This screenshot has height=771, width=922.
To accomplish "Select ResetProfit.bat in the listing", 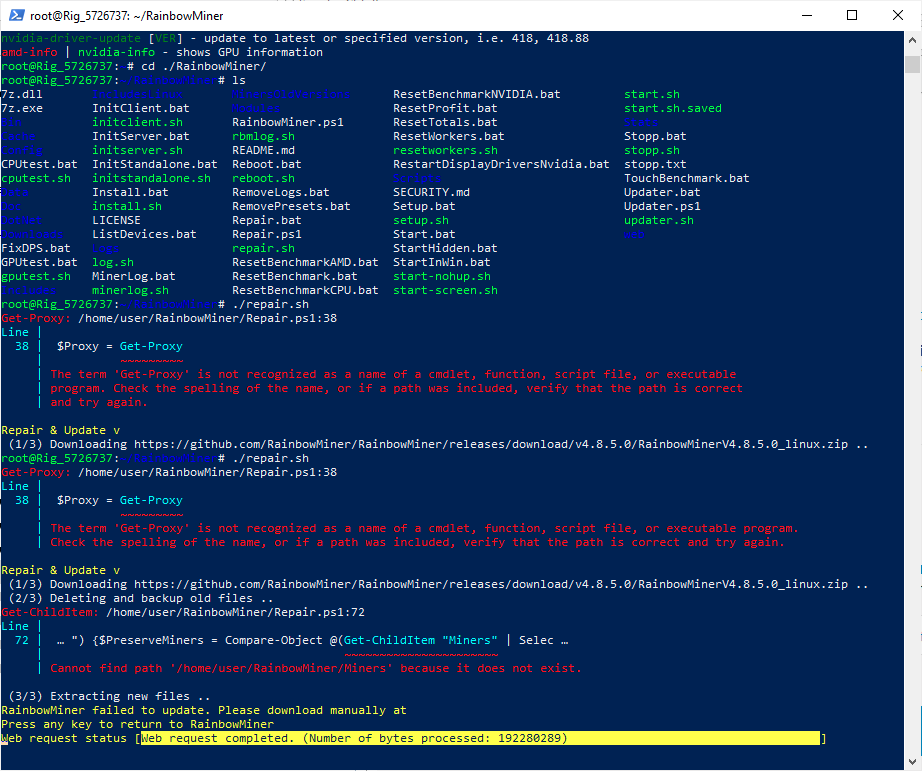I will pos(445,108).
